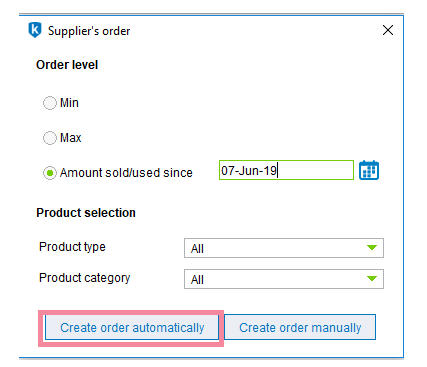The height and width of the screenshot is (367, 427).
Task: Click Create order manually button
Action: click(x=300, y=327)
